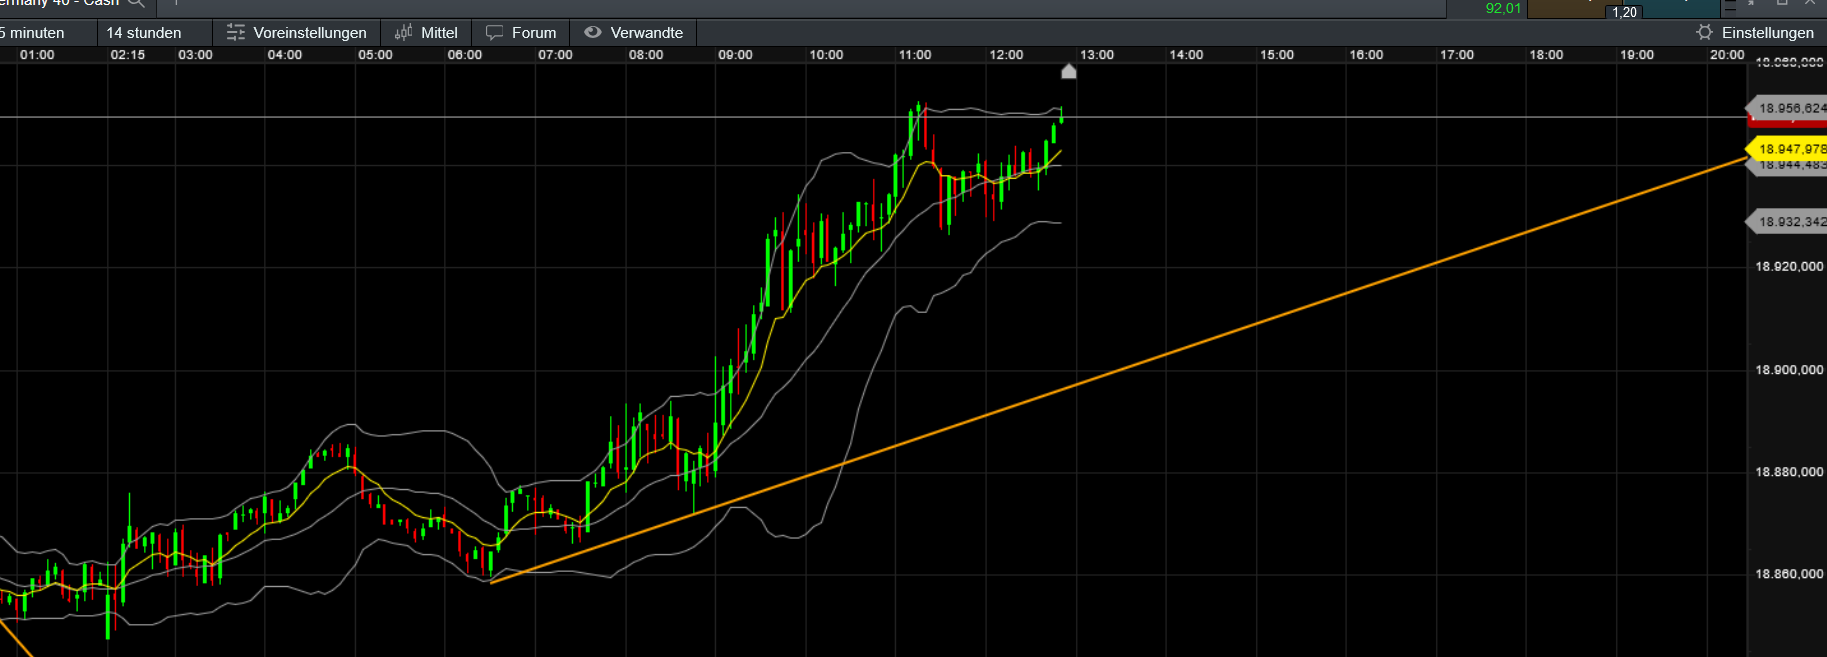The height and width of the screenshot is (657, 1827).
Task: Click the 05:00 time axis label
Action: pyautogui.click(x=375, y=55)
